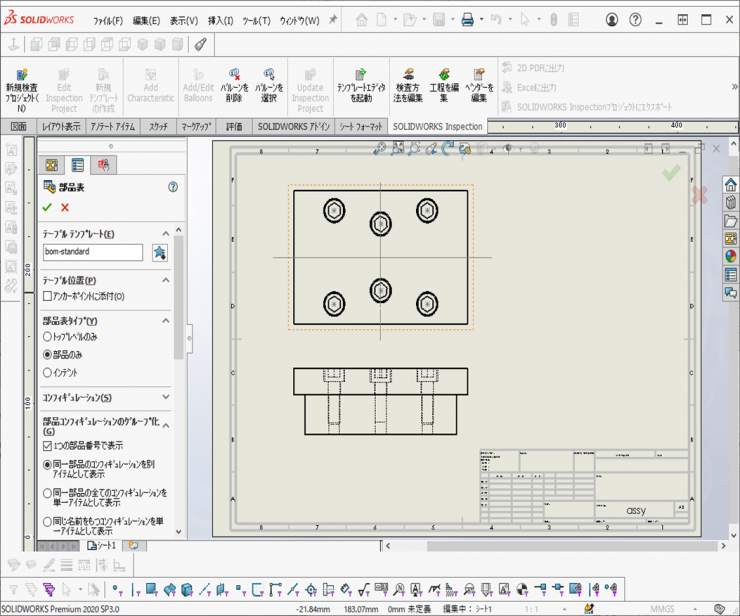
Task: Click the bom-standard template input field
Action: (92, 253)
